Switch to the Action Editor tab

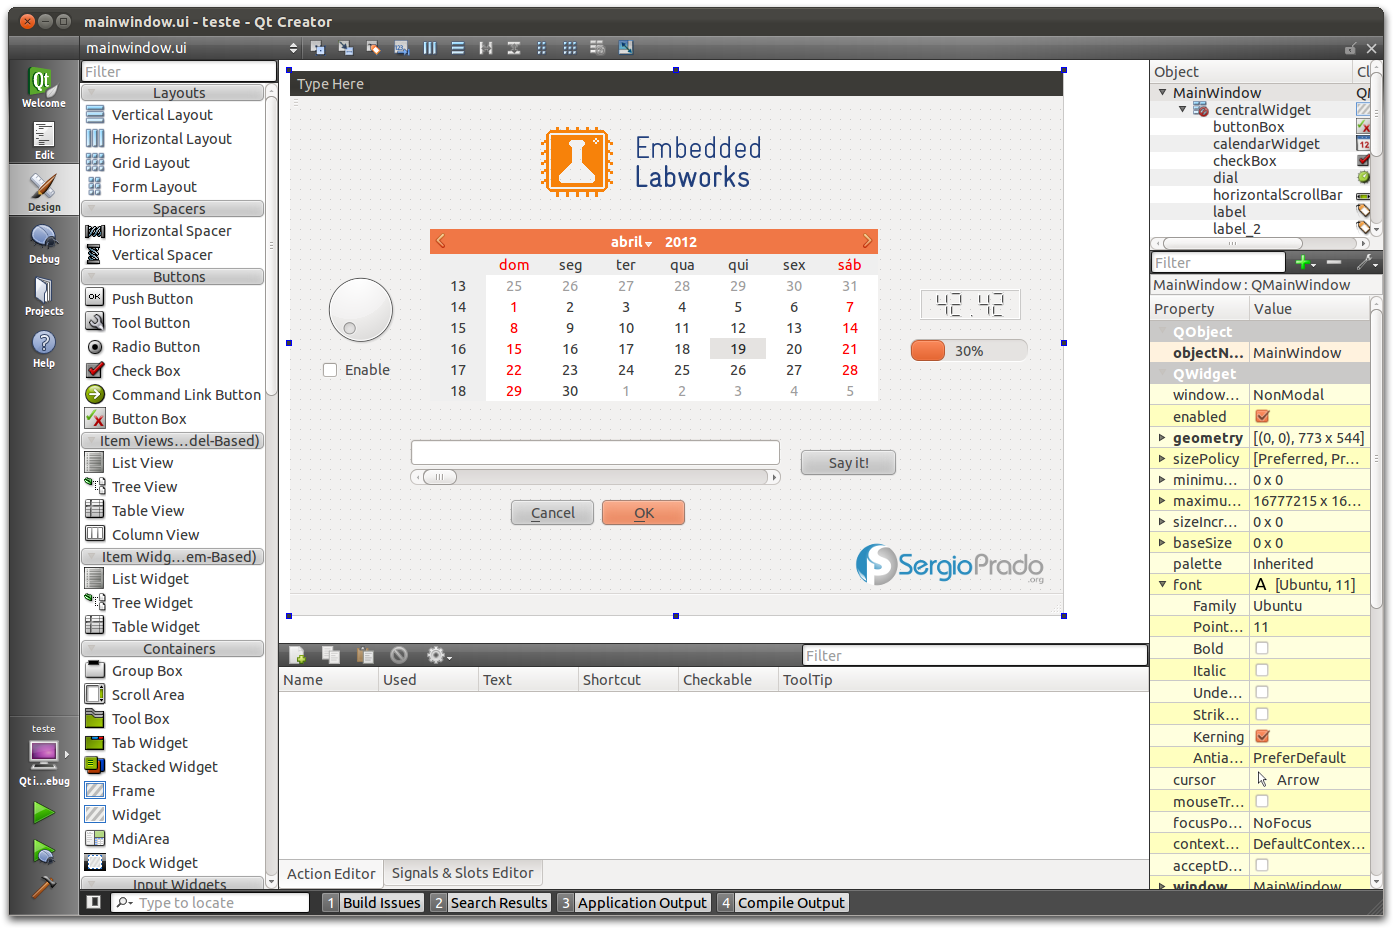coord(331,873)
